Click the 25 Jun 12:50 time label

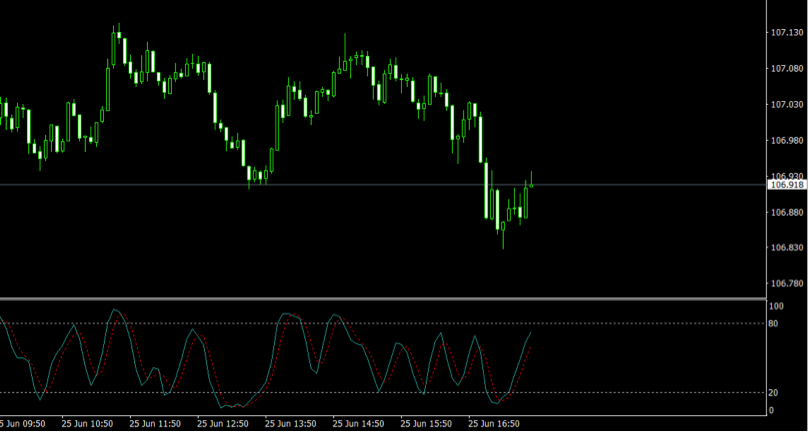click(223, 424)
